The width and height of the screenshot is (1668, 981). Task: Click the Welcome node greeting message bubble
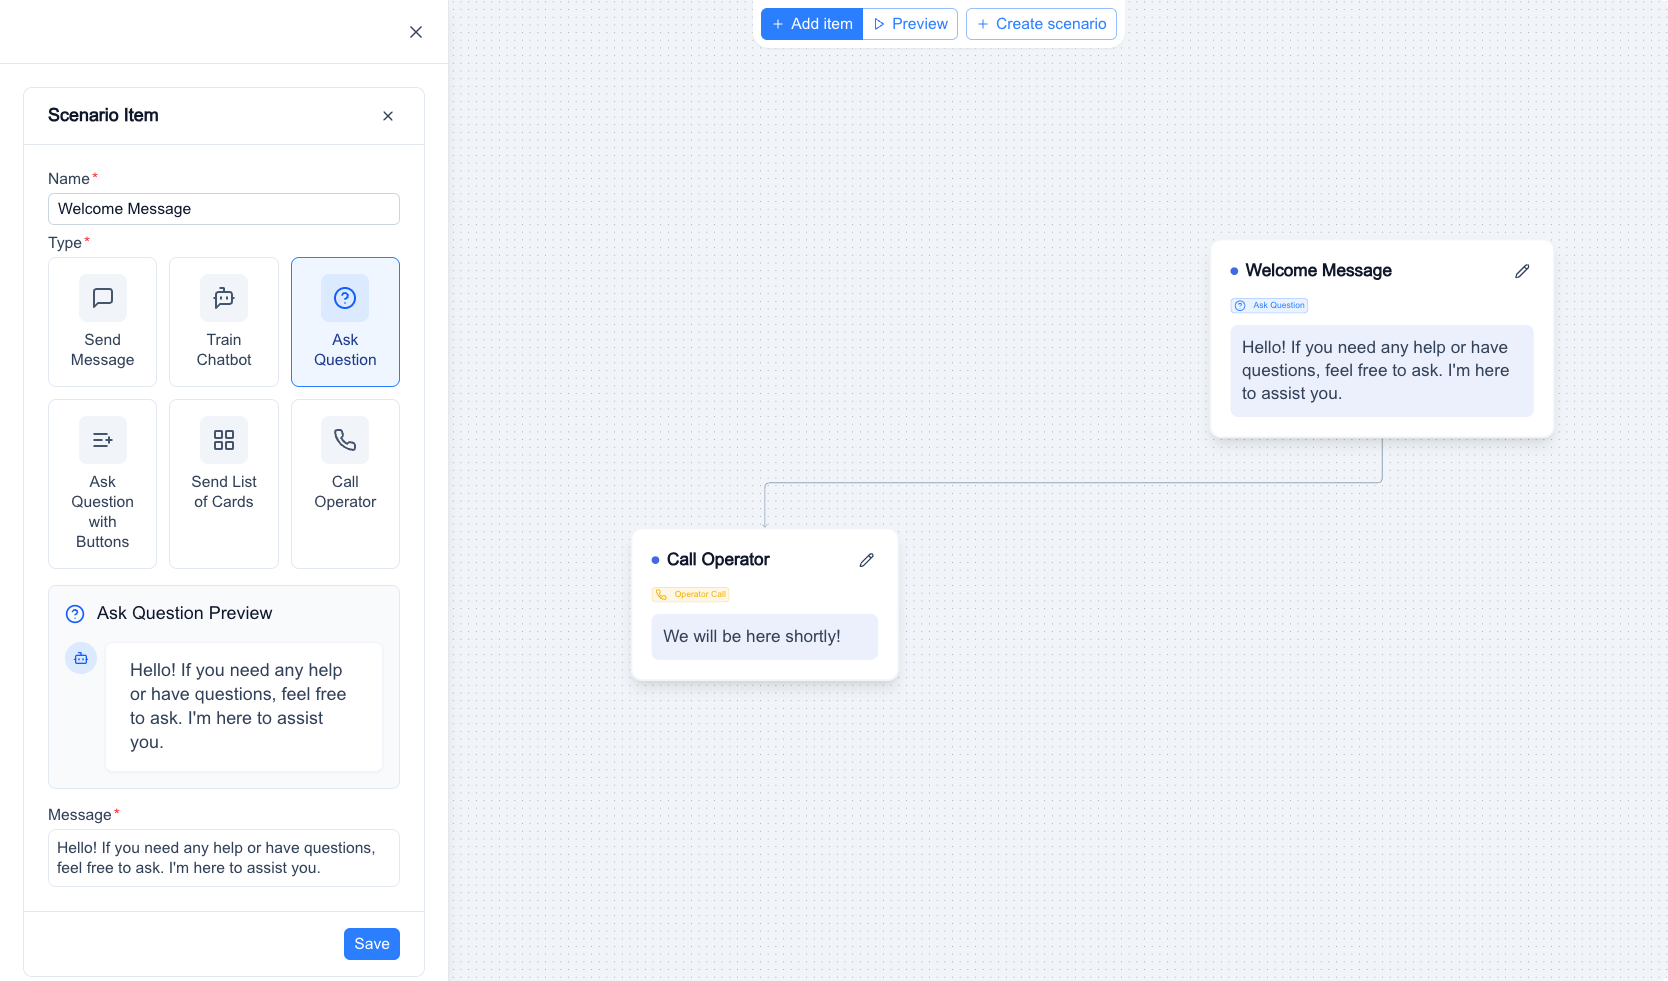click(x=1382, y=371)
